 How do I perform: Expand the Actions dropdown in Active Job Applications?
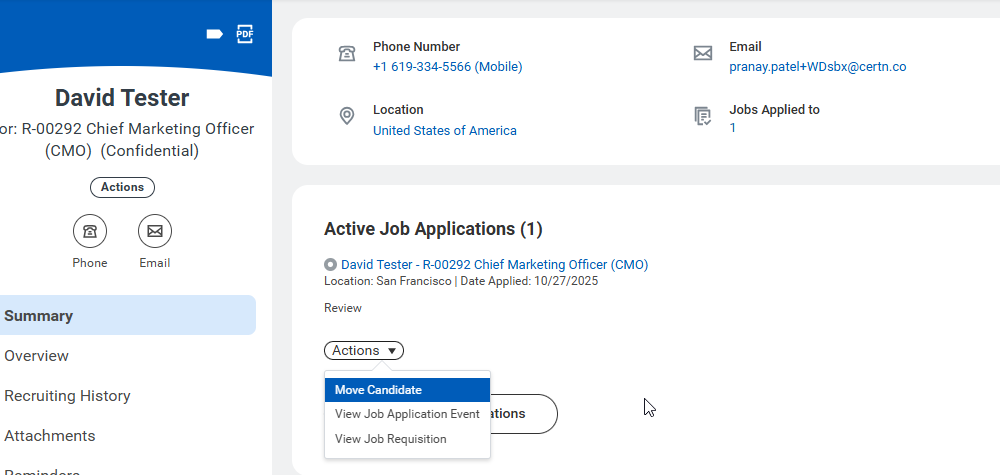pos(364,351)
